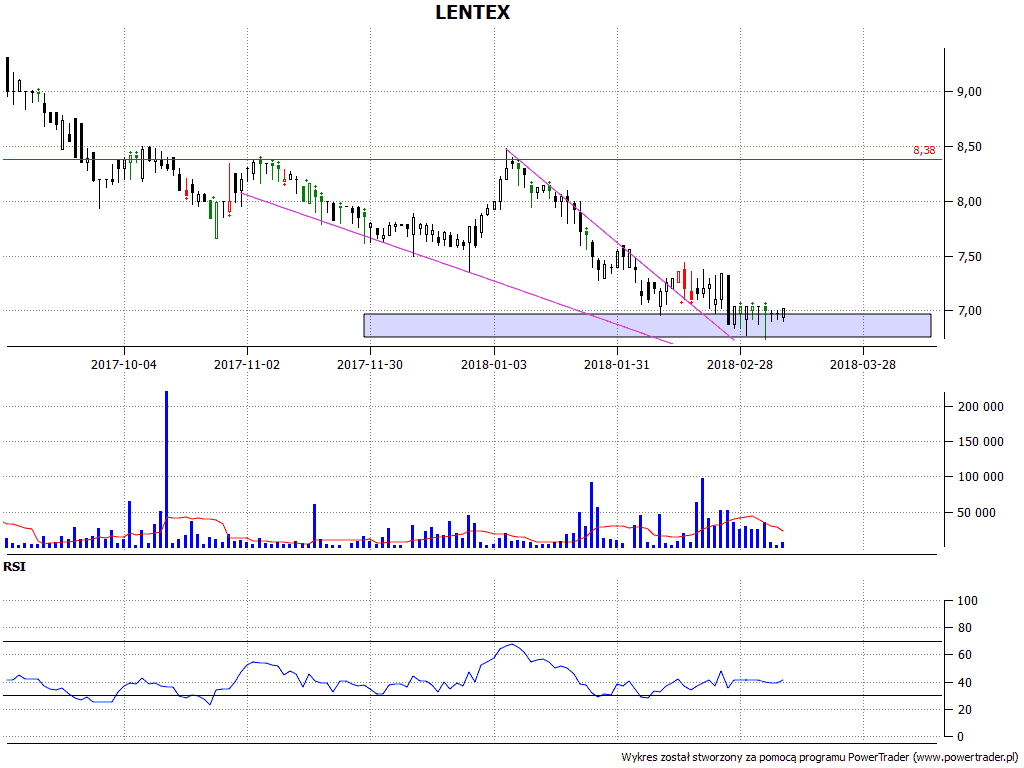The width and height of the screenshot is (1024, 768).
Task: Click the 2017-10-04 date label
Action: point(123,364)
